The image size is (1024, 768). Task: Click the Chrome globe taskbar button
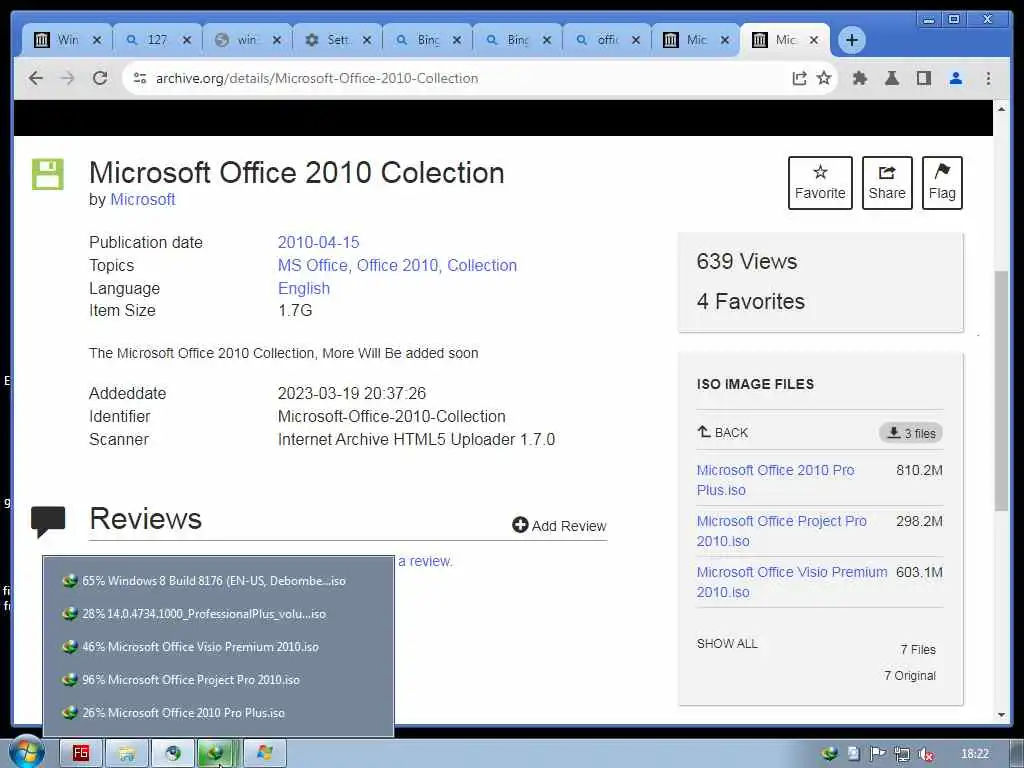point(173,753)
